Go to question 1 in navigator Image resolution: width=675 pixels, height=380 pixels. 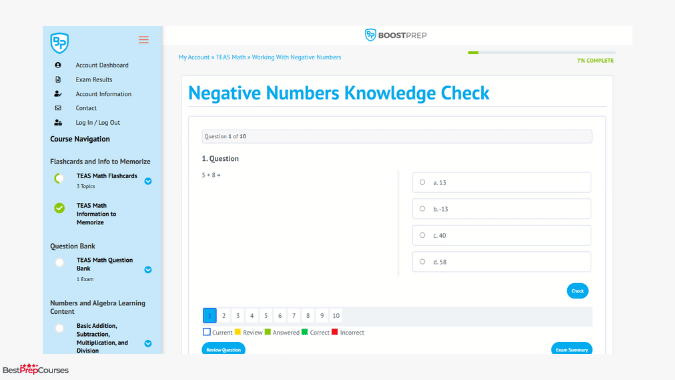tap(210, 315)
